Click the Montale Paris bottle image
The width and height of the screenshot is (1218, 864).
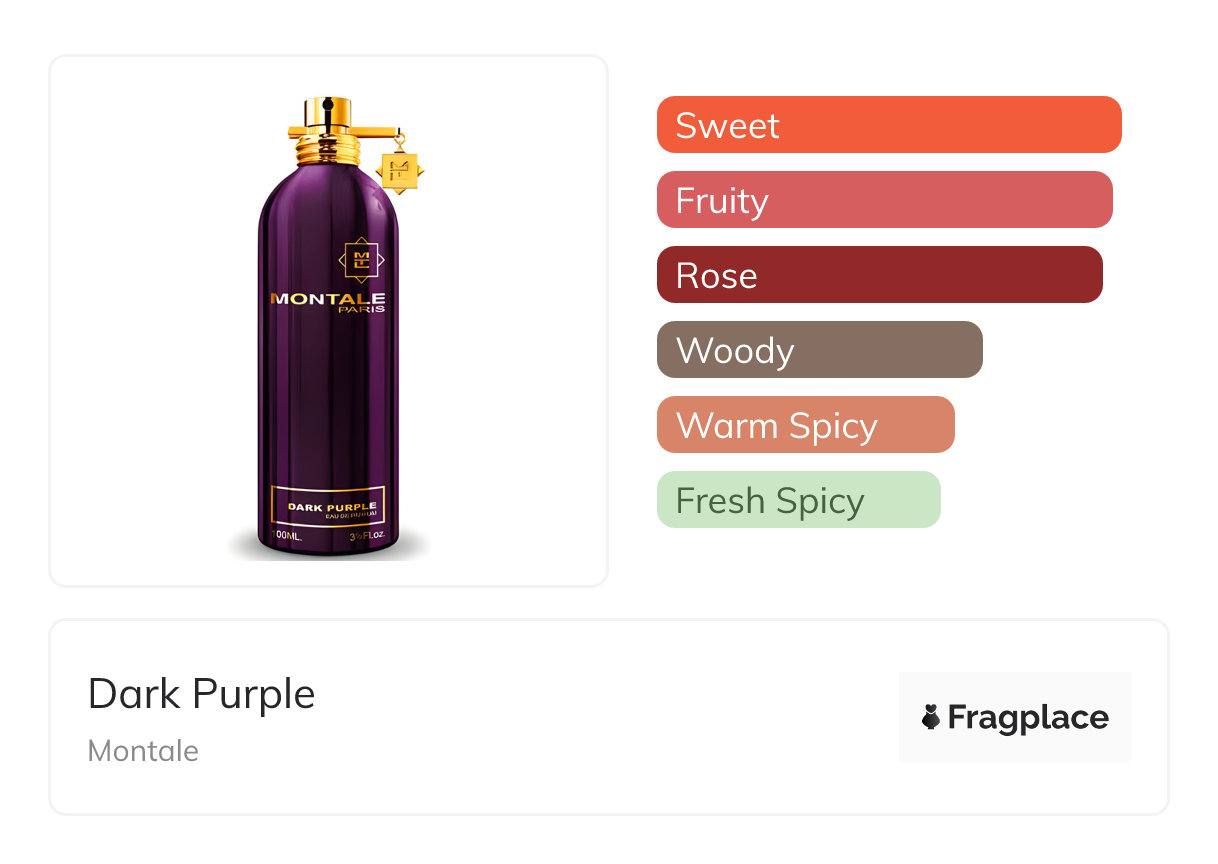(x=329, y=328)
